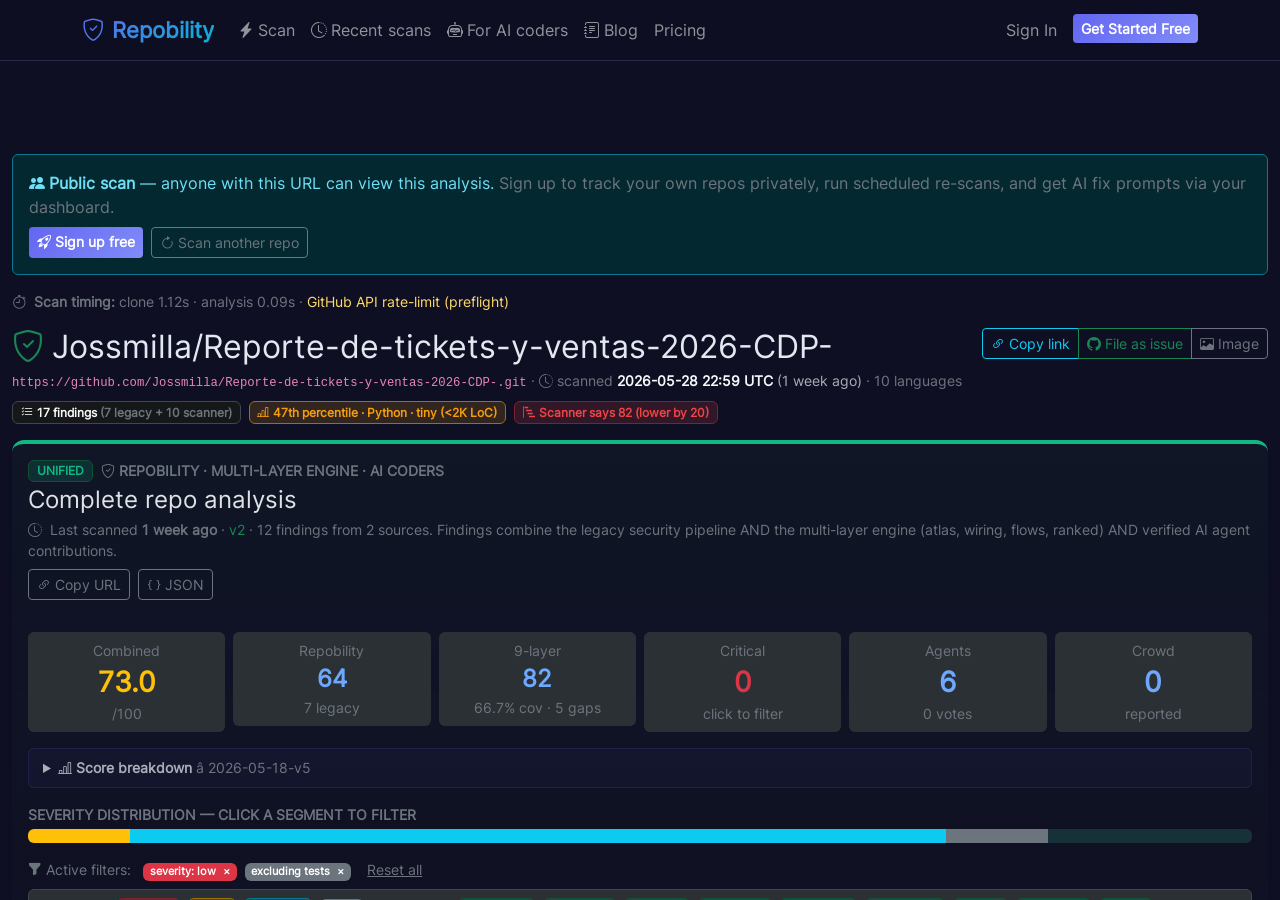This screenshot has width=1280, height=900.
Task: Click the 47th percentile Python badge
Action: 377,412
